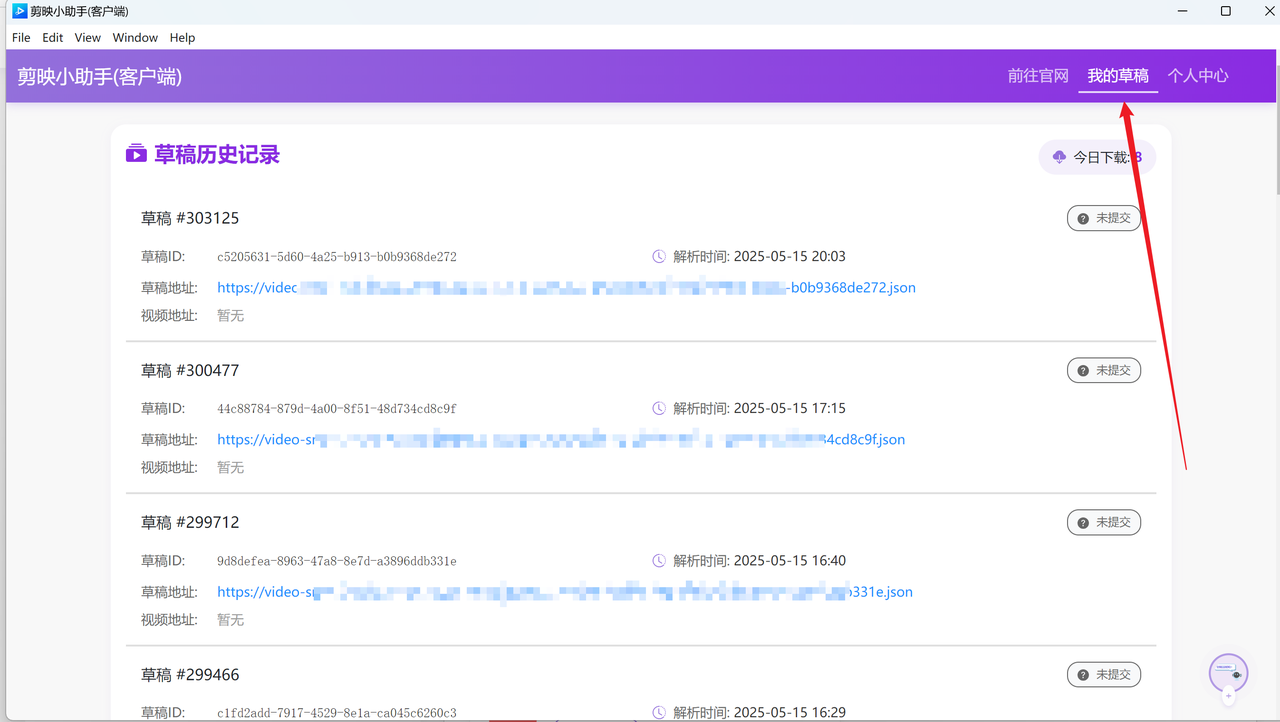Click the 今日下载 counter badge
This screenshot has width=1280, height=722.
(1097, 157)
